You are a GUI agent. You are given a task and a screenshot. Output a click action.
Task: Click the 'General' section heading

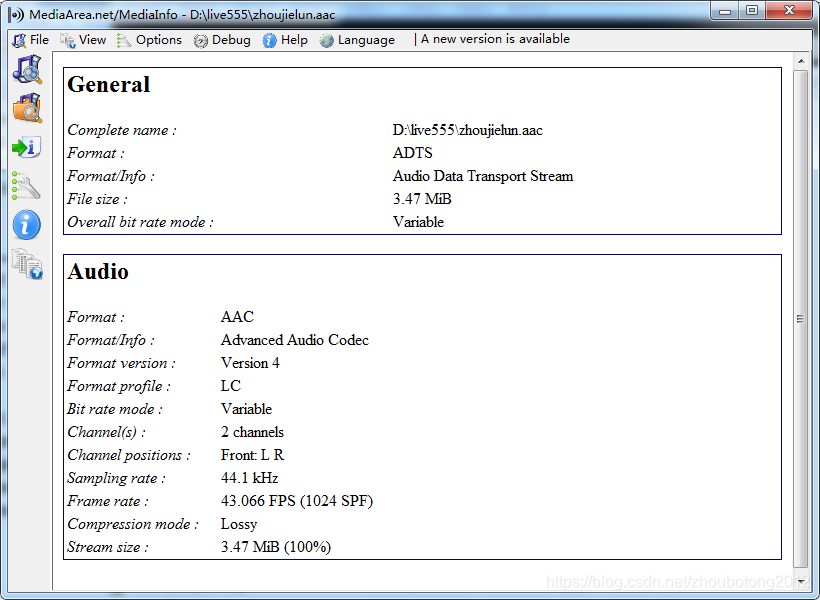[x=109, y=85]
